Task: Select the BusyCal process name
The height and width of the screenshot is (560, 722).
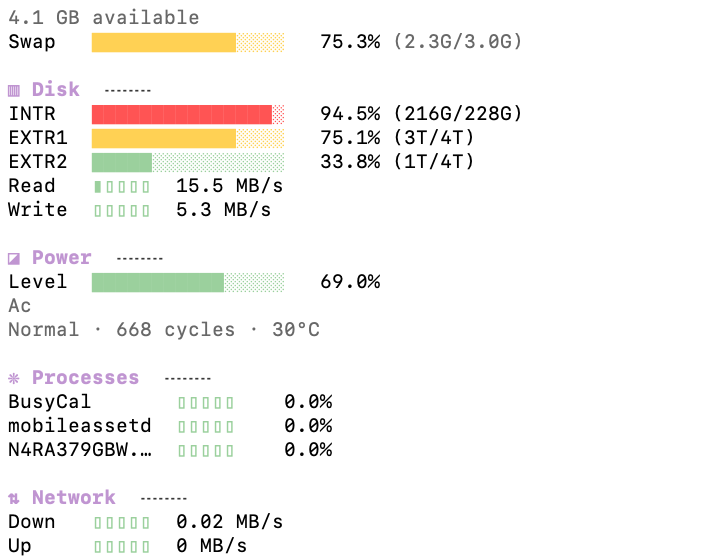Action: (x=50, y=402)
